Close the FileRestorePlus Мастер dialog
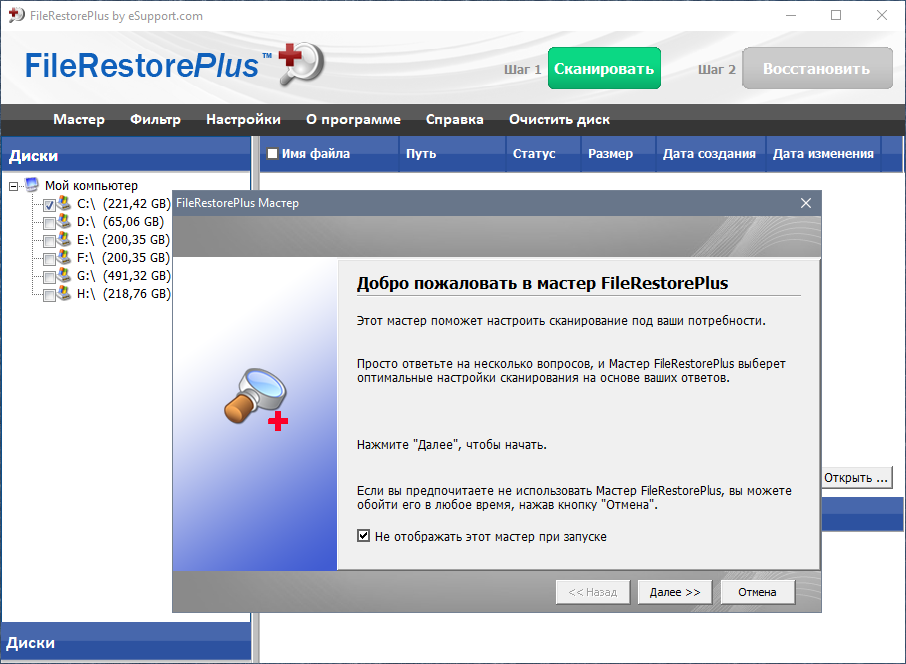 pos(806,203)
